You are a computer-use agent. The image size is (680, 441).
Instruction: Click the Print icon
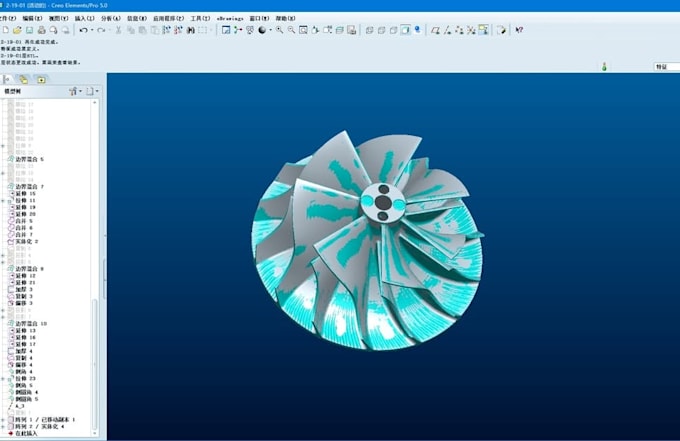coord(42,30)
